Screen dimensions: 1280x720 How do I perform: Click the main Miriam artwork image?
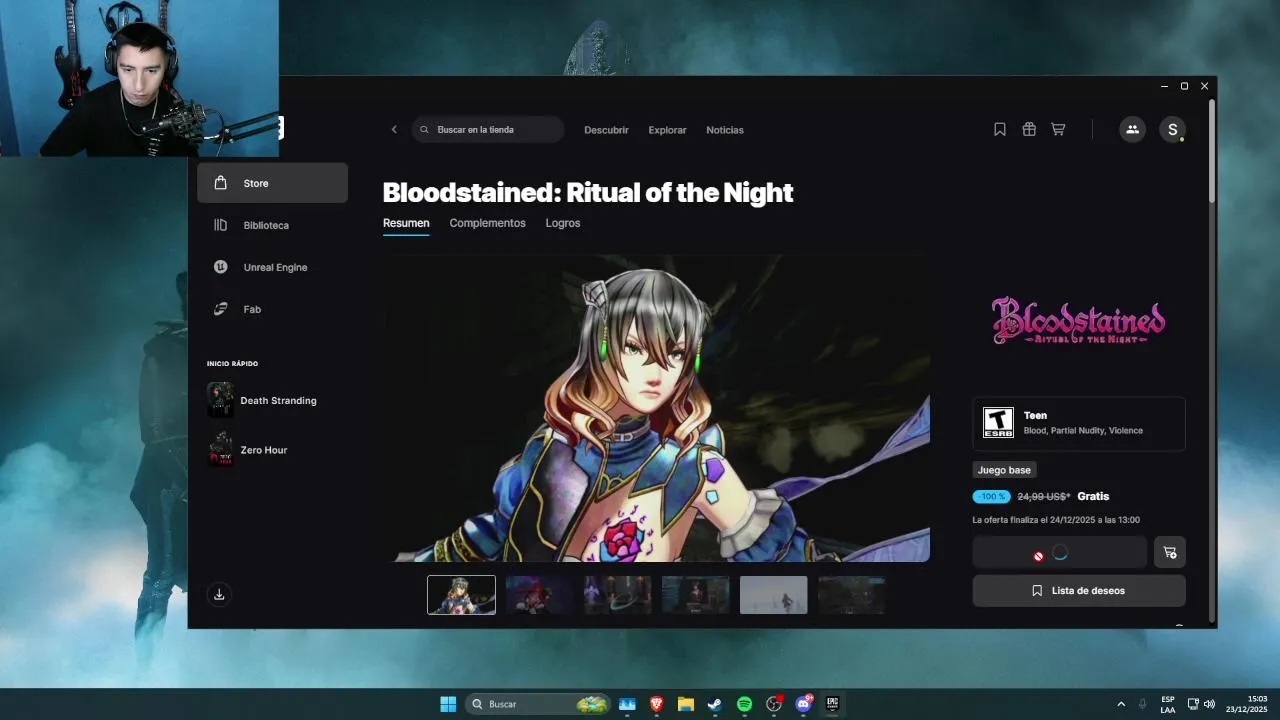point(656,408)
